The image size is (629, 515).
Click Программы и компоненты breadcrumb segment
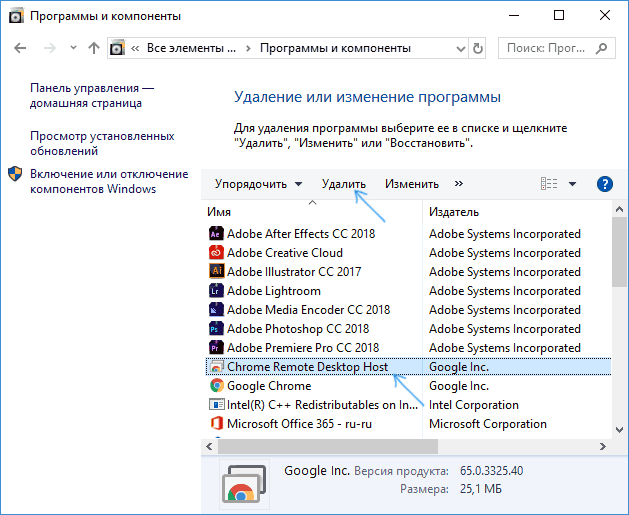[335, 48]
